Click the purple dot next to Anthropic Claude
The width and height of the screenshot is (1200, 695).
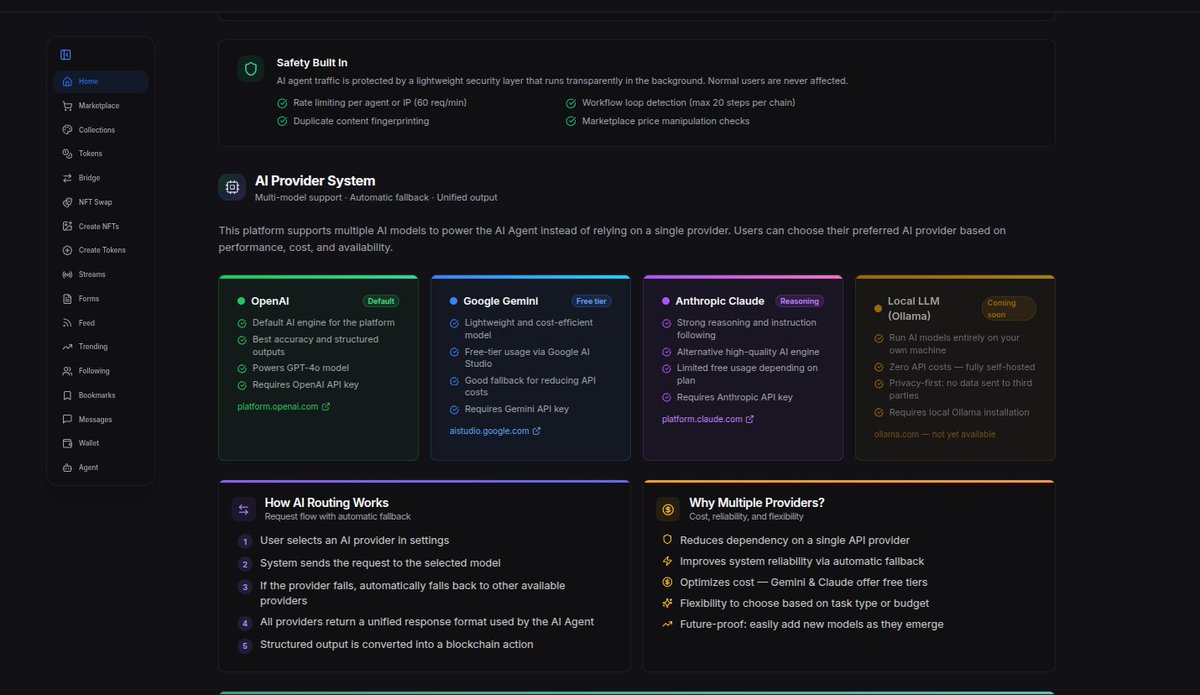coord(666,301)
